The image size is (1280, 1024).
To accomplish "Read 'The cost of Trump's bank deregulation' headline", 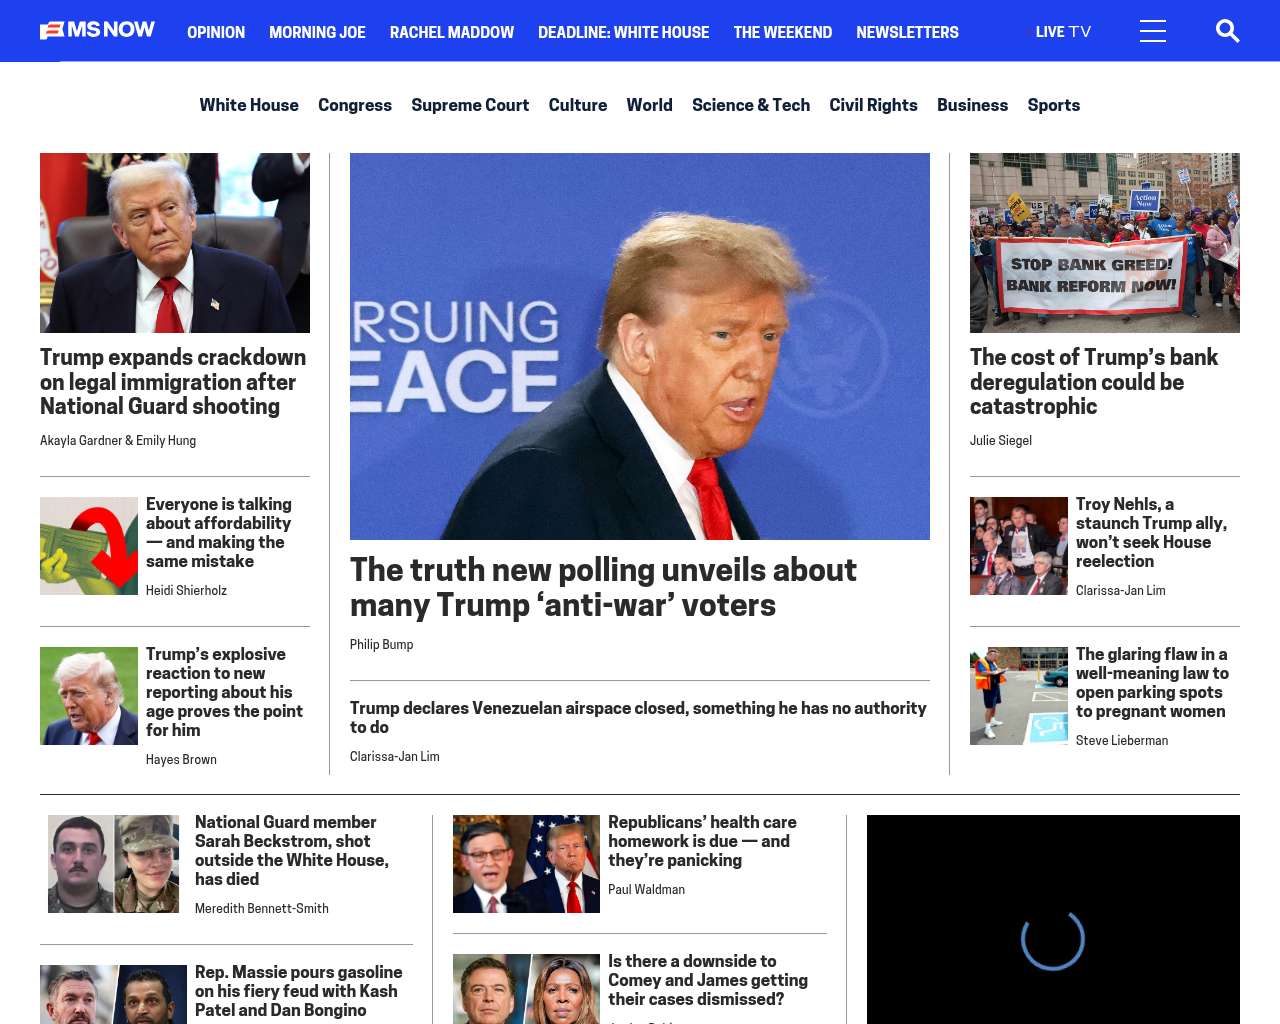I will [x=1094, y=382].
